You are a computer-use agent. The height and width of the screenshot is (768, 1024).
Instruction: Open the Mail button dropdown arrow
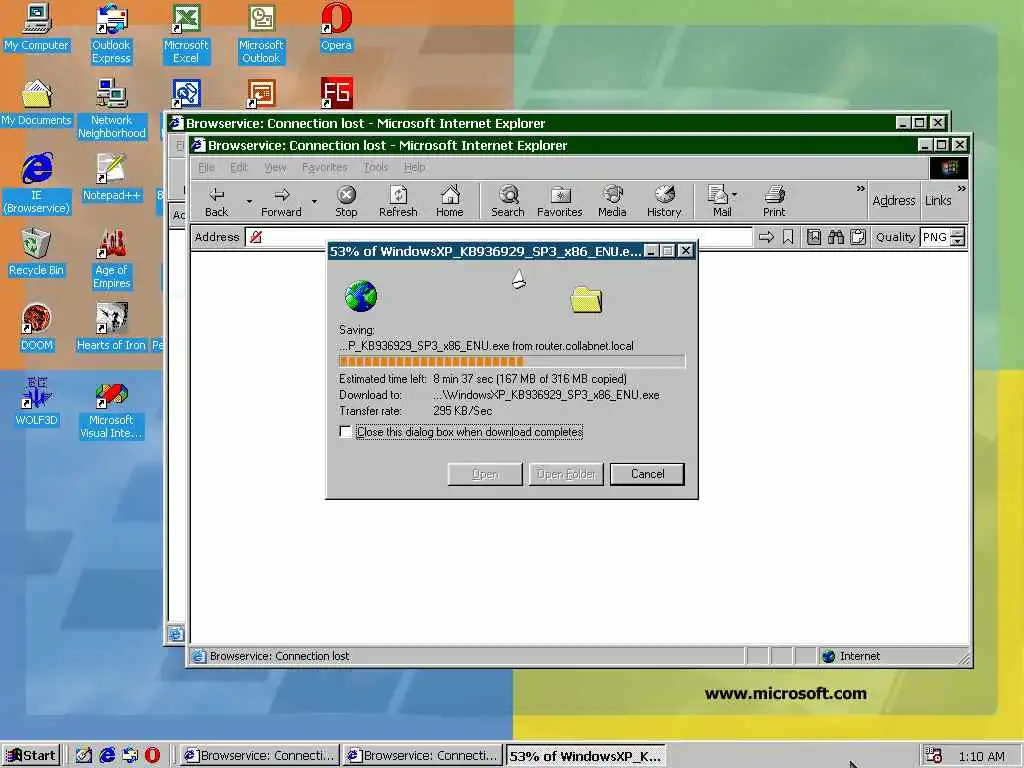tap(735, 195)
